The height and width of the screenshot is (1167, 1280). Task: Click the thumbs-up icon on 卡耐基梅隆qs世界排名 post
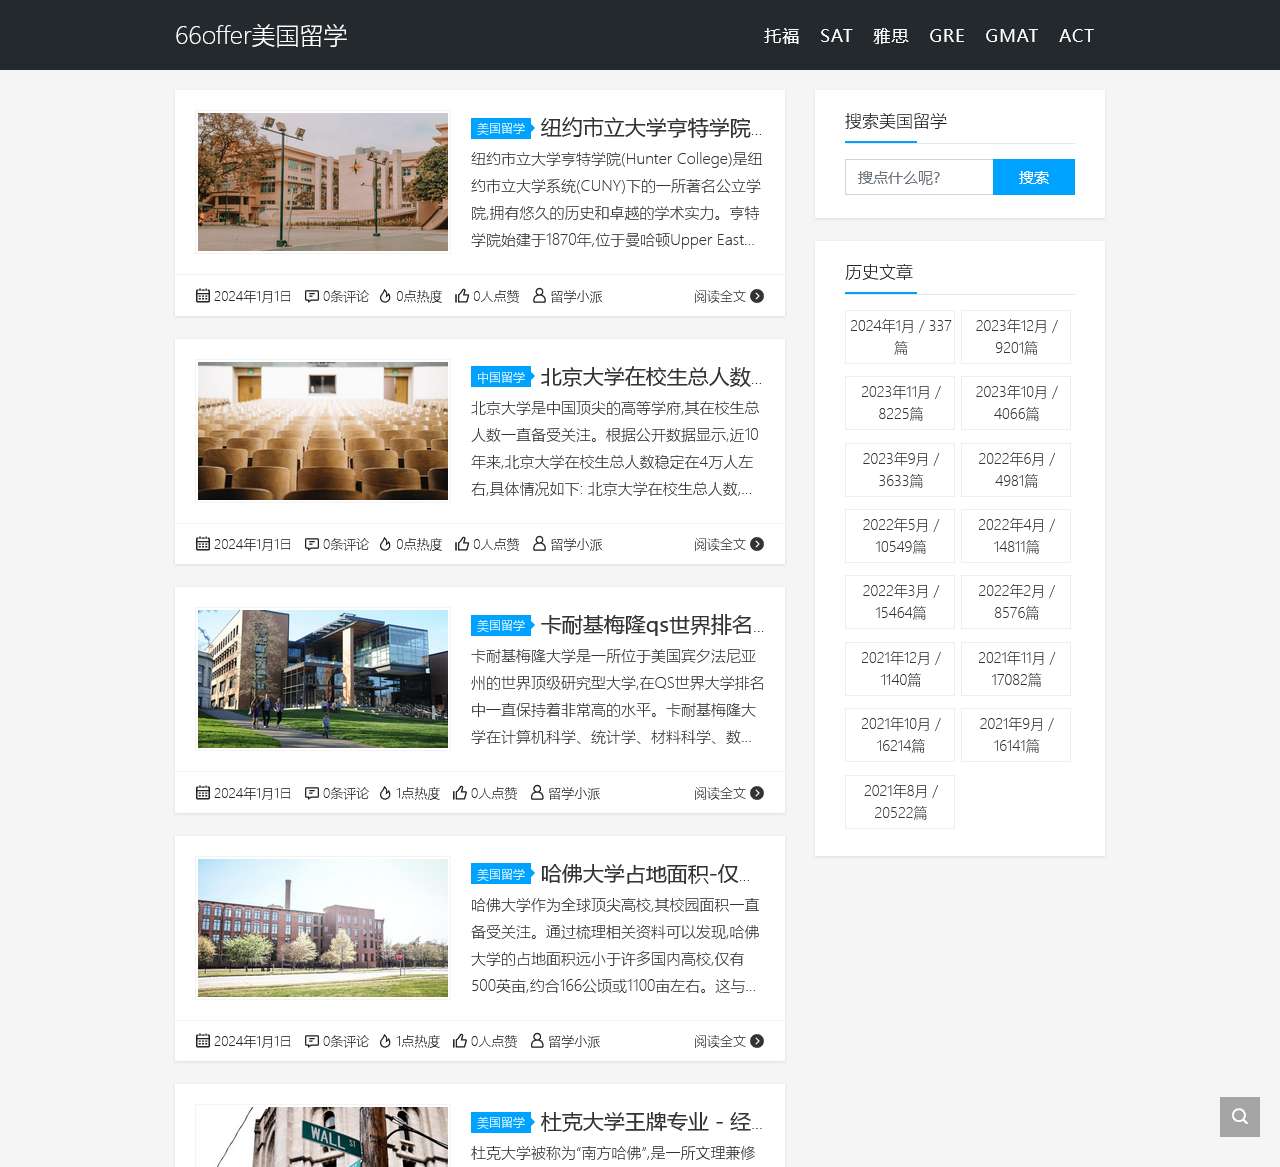click(460, 793)
